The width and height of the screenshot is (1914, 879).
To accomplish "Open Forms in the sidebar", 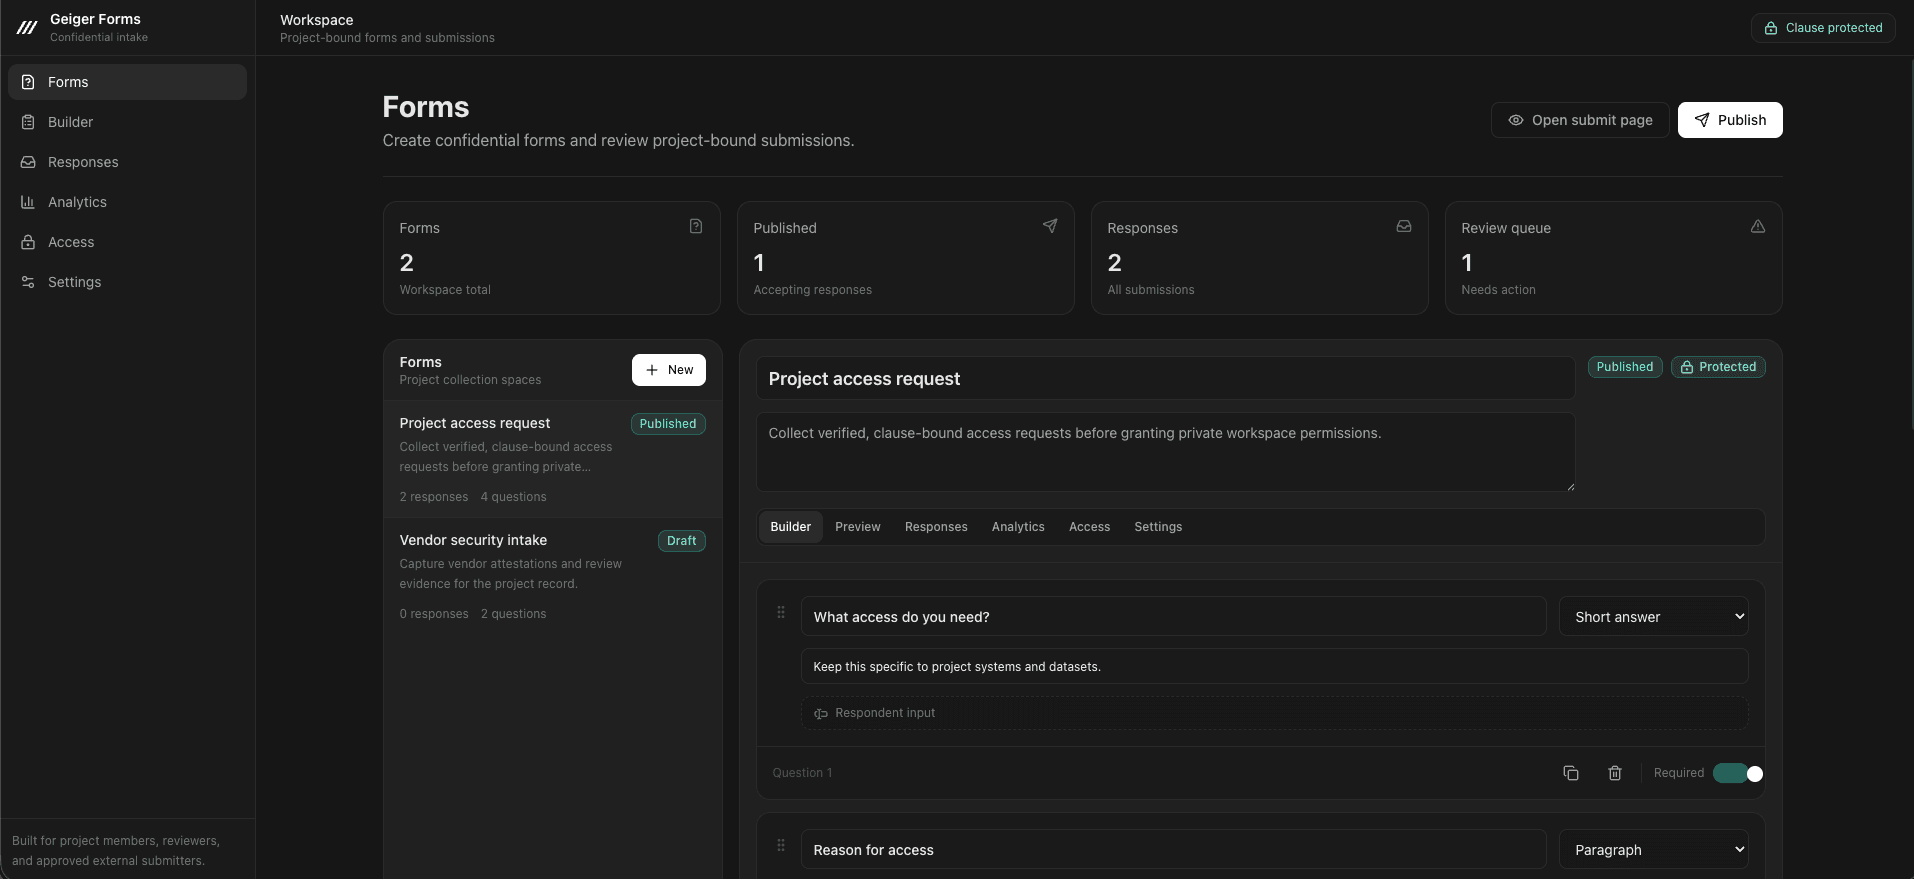I will click(x=127, y=82).
